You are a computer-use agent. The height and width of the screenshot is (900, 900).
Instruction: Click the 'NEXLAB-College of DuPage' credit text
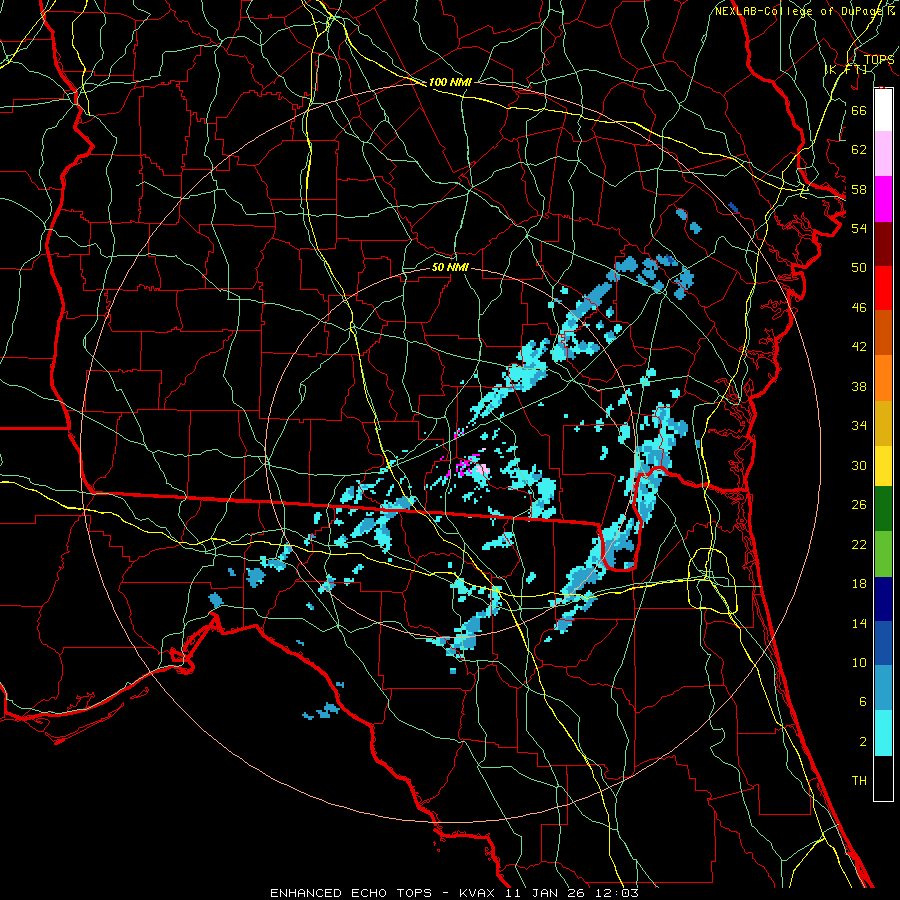point(800,11)
